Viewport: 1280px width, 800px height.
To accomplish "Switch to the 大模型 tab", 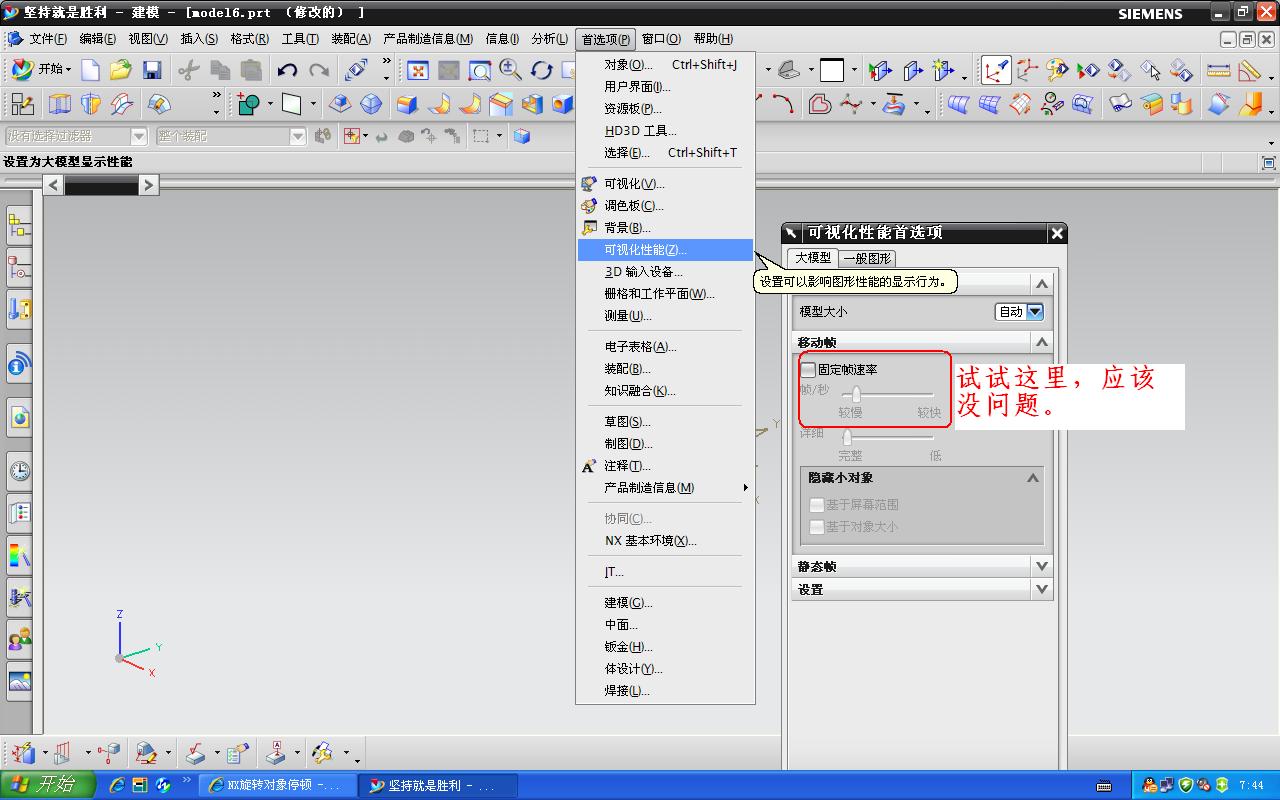I will pos(812,257).
